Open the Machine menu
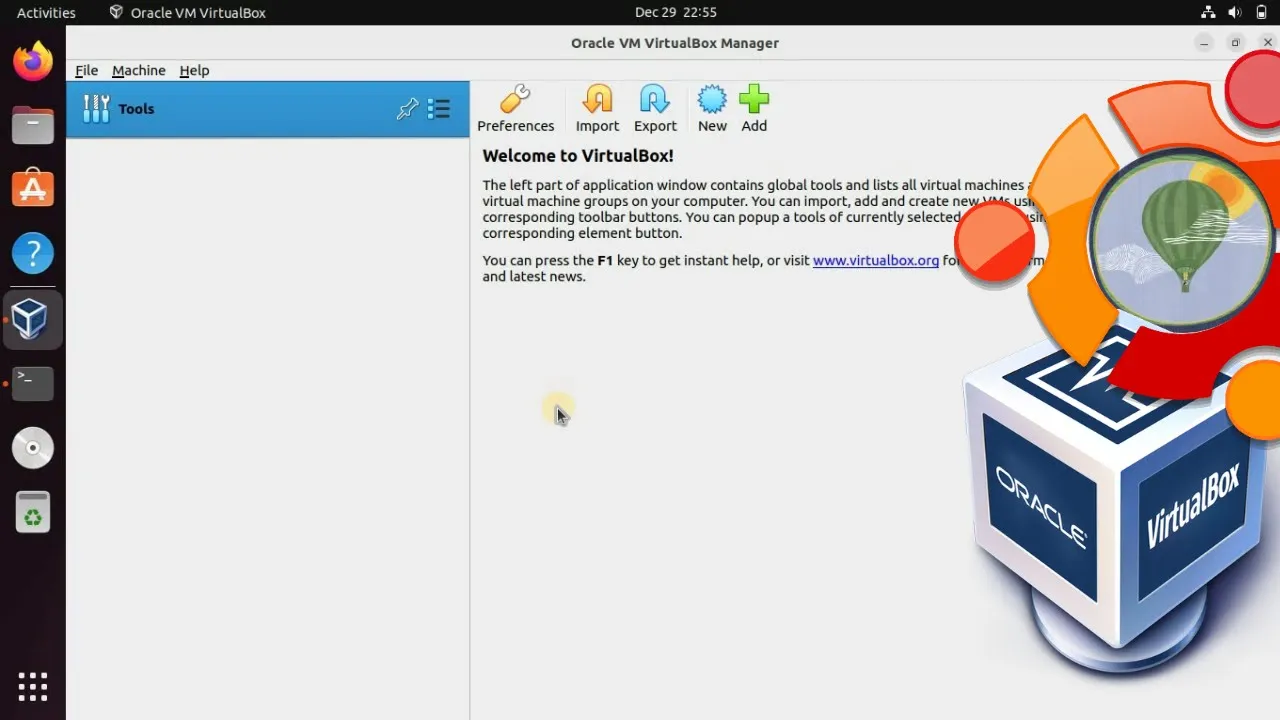Image resolution: width=1280 pixels, height=720 pixels. tap(139, 70)
